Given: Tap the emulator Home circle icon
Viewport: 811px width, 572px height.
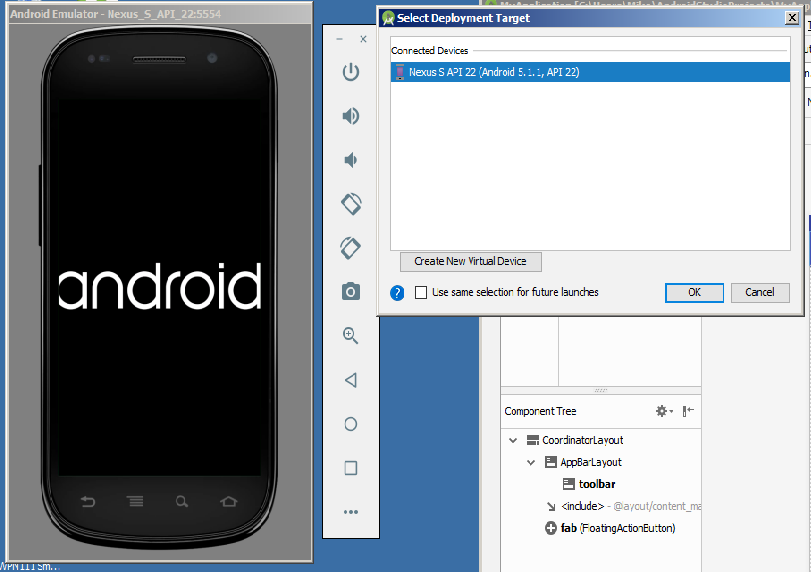Looking at the screenshot, I should pos(351,424).
